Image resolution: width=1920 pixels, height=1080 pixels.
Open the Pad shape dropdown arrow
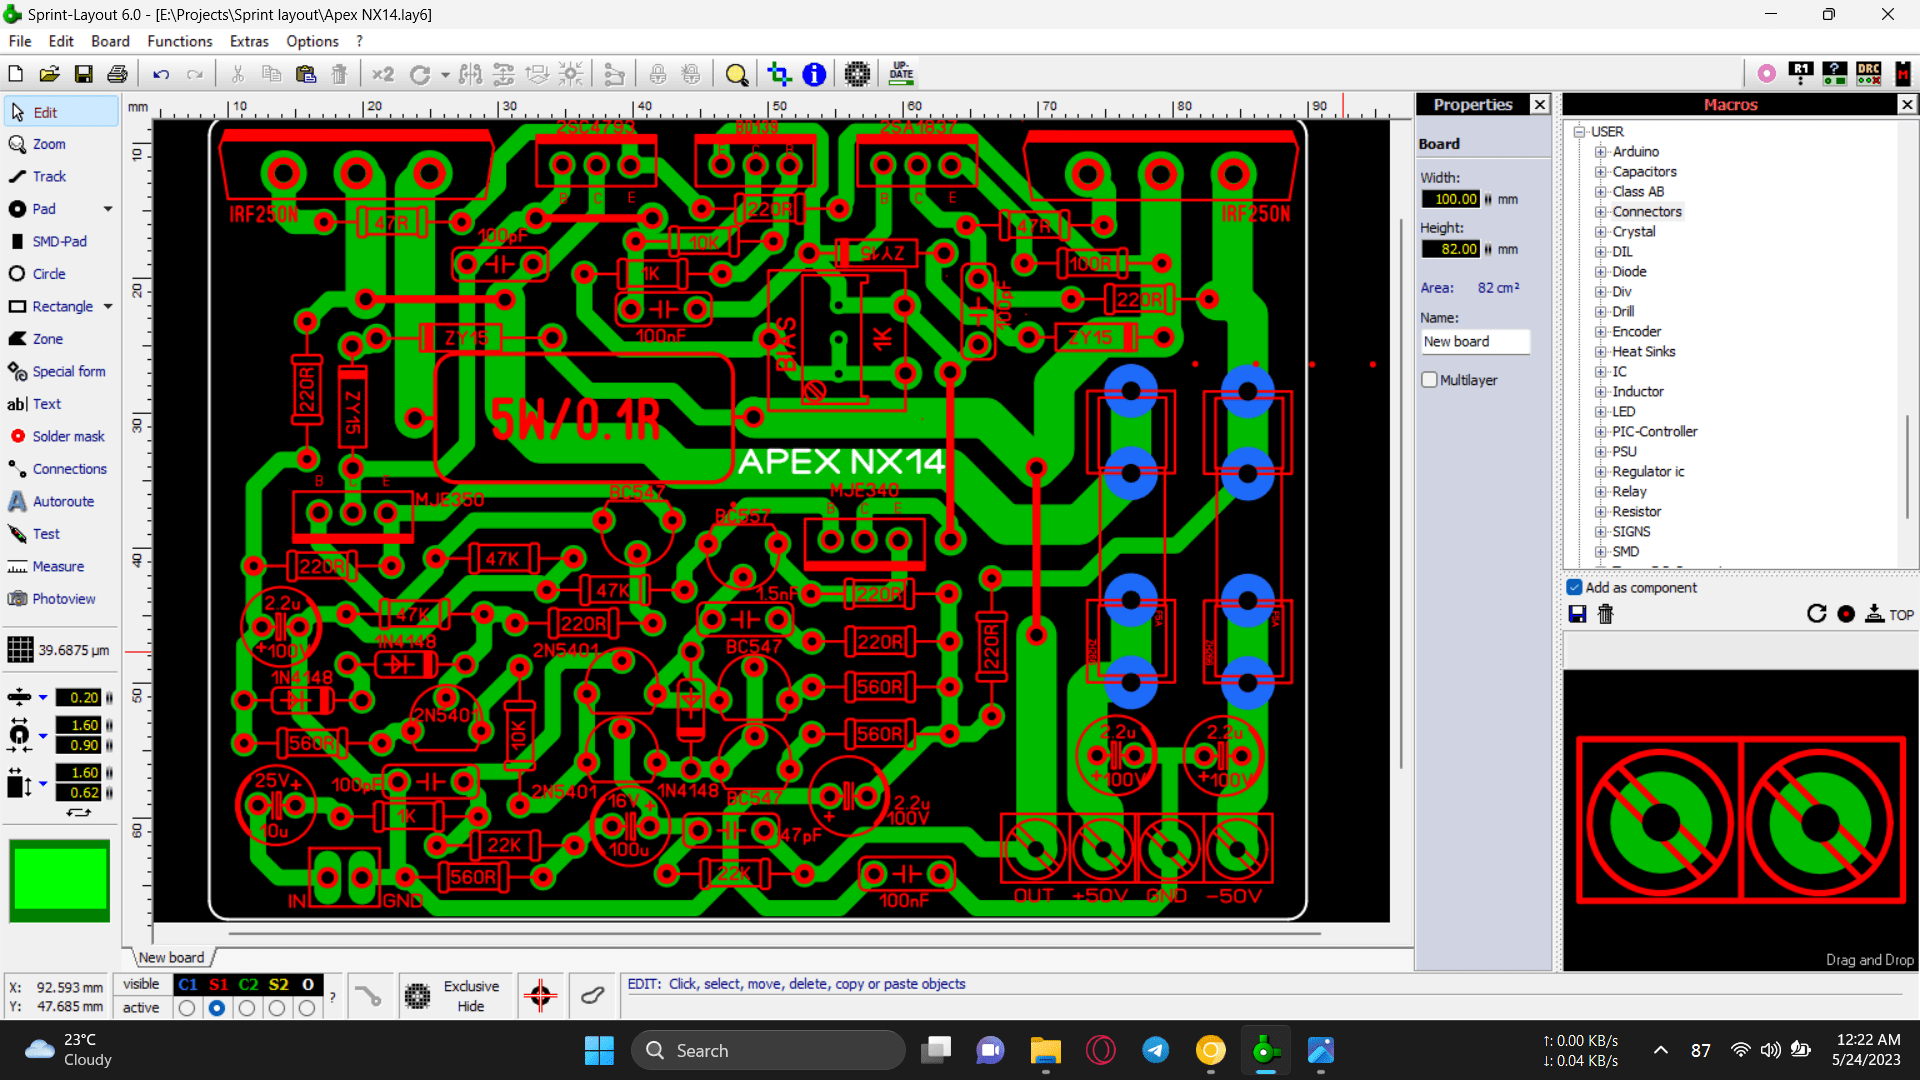click(x=107, y=209)
